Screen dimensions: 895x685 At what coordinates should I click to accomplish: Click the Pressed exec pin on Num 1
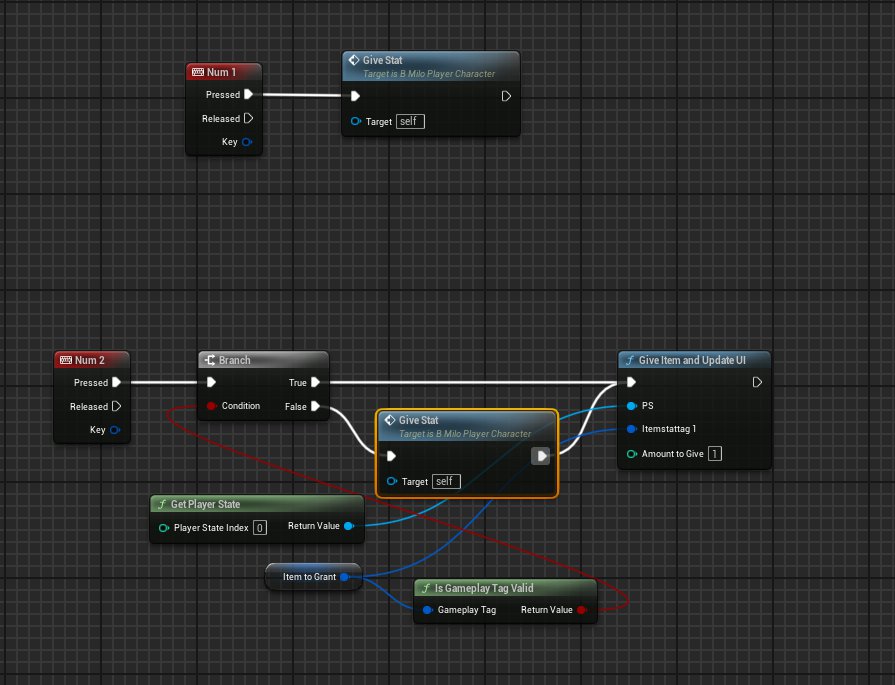tap(248, 95)
